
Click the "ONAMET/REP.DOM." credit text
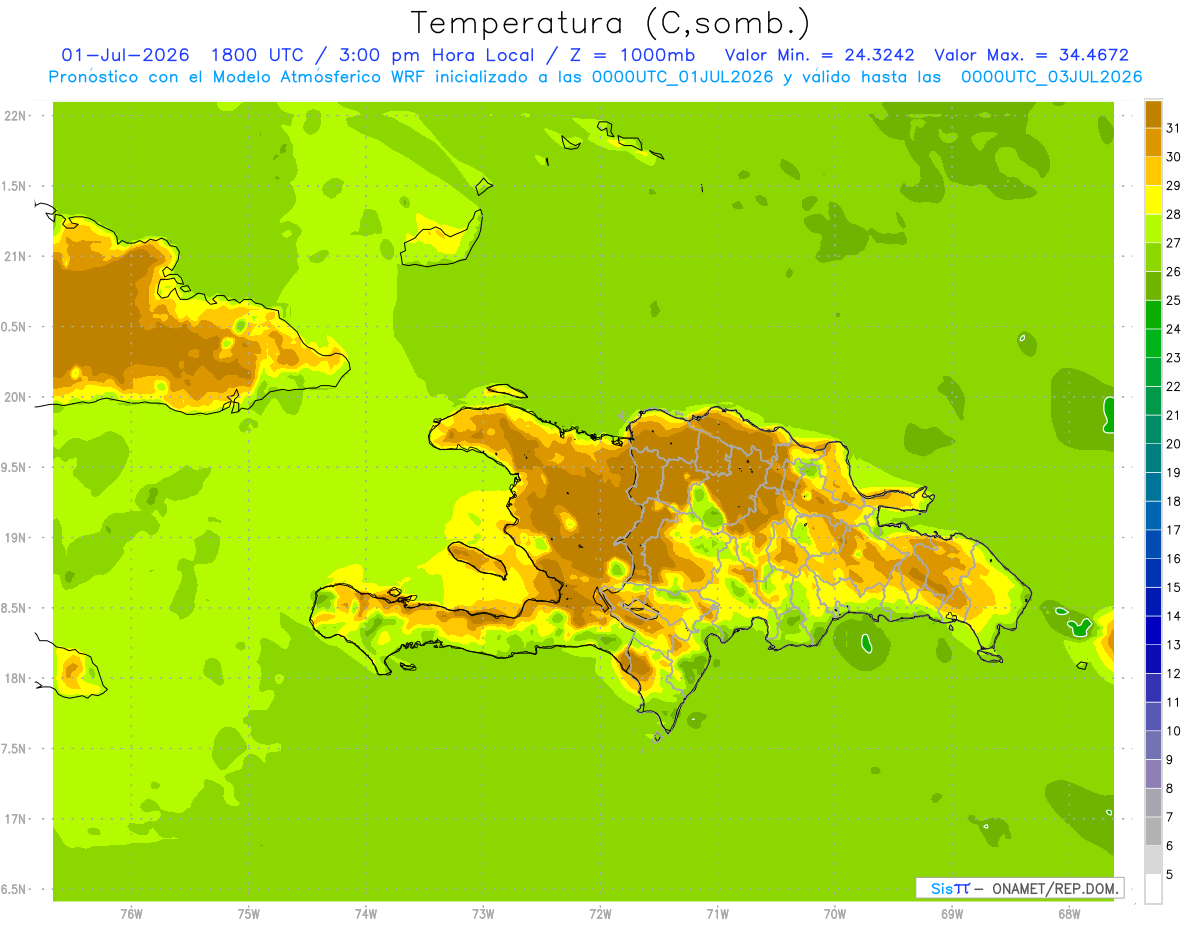coord(1055,888)
